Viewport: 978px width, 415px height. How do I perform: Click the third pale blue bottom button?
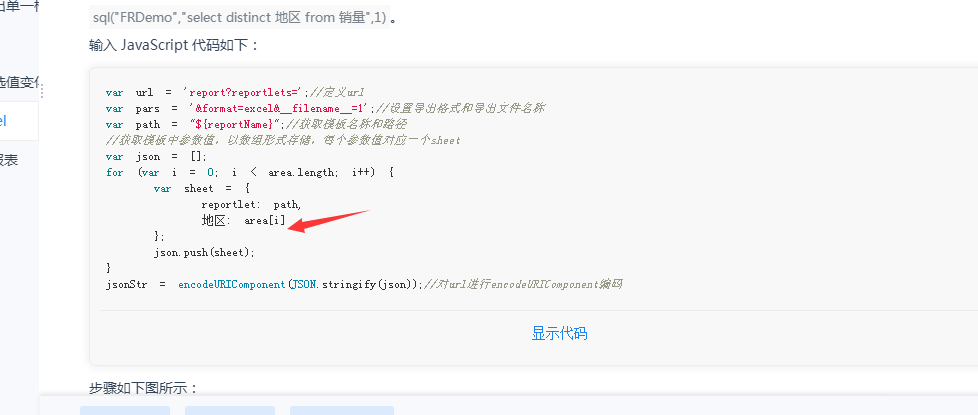(x=342, y=410)
